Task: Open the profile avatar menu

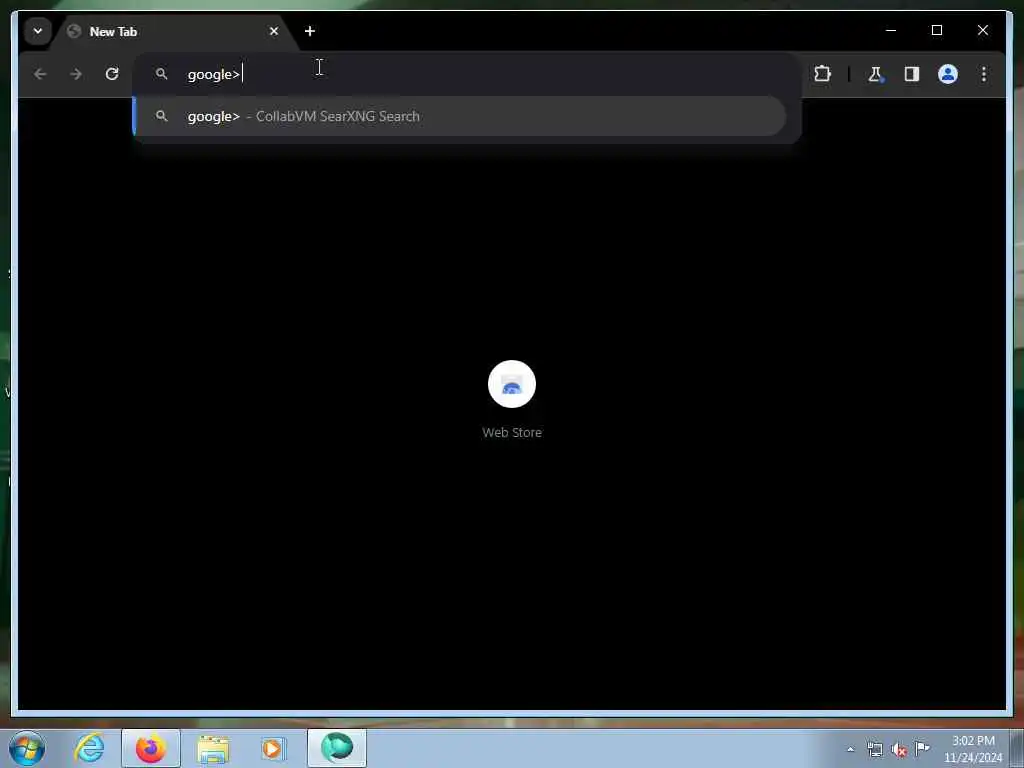Action: tap(948, 74)
